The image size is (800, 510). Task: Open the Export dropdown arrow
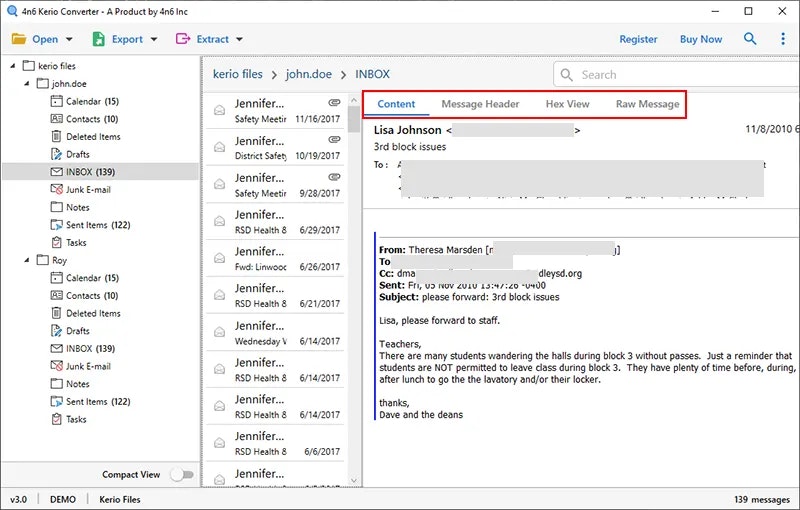[154, 39]
